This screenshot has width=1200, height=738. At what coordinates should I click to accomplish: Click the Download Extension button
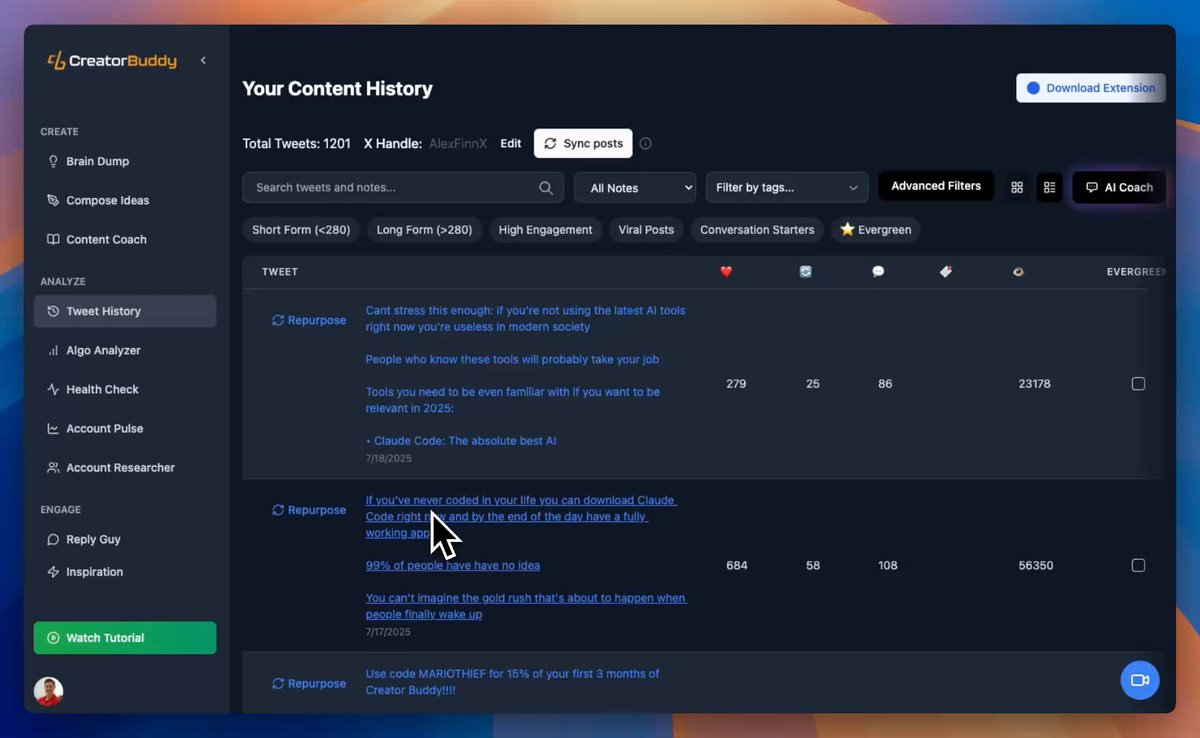click(1091, 88)
